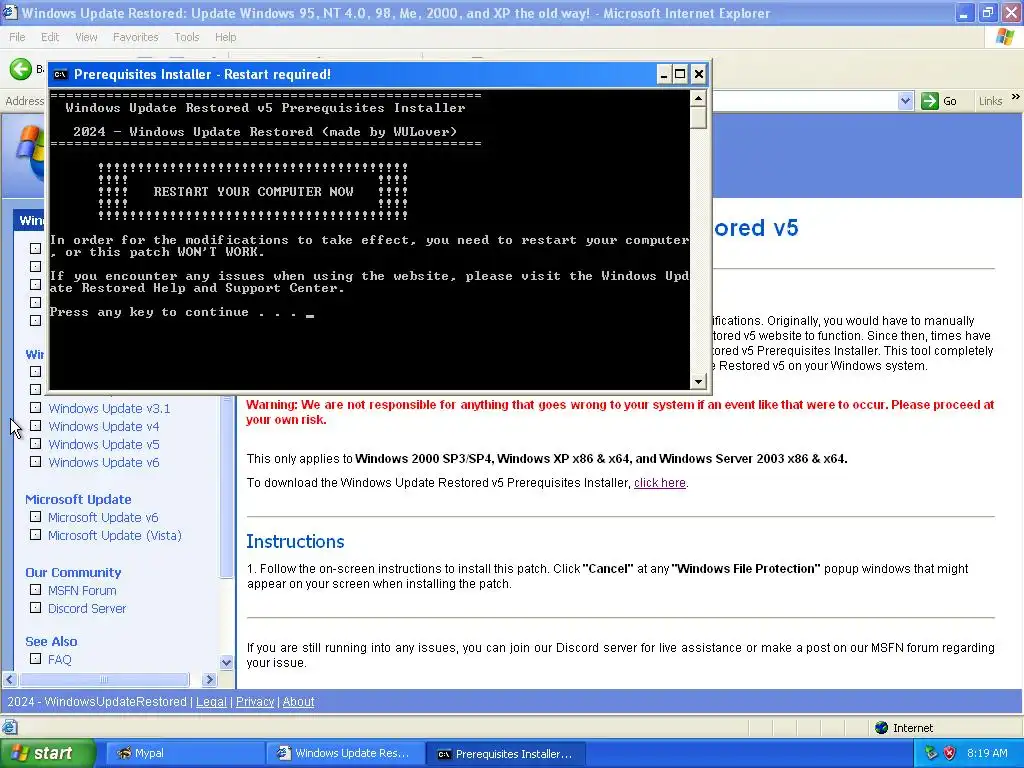
Task: Click sidebar horizontal scroll right arrow
Action: [209, 679]
